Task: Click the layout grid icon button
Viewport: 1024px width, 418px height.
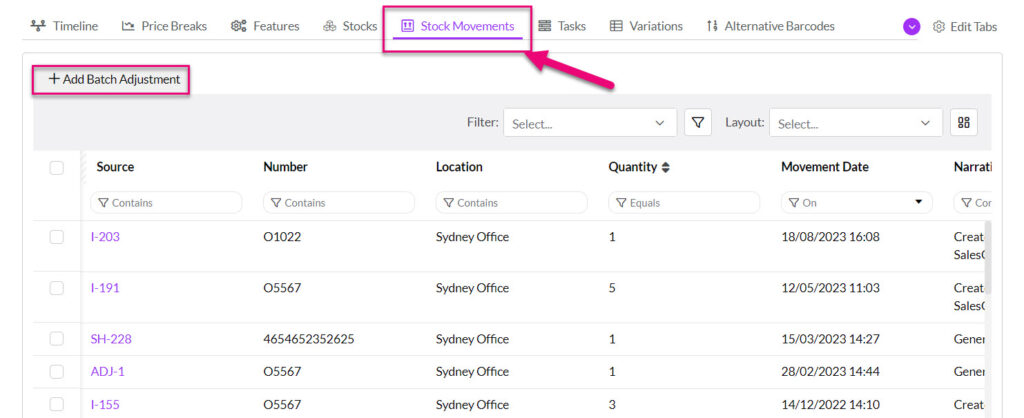Action: 964,123
